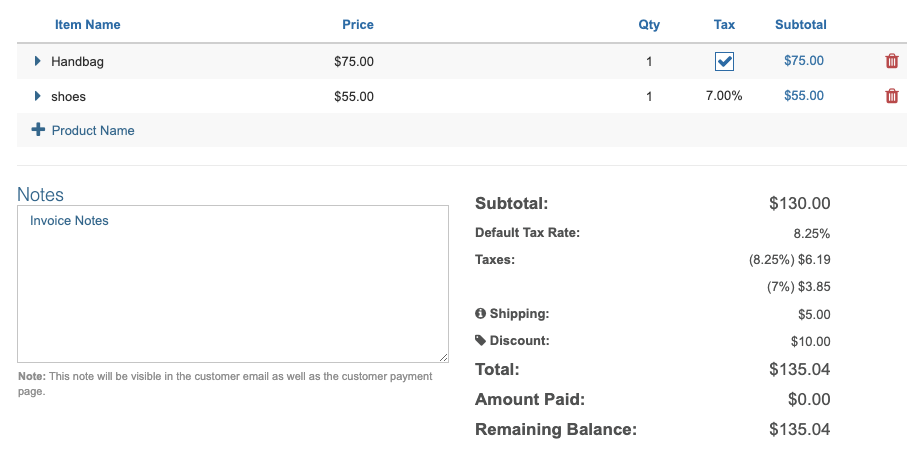The height and width of the screenshot is (476, 922).
Task: Click the $10.00 discount amount
Action: (x=811, y=341)
